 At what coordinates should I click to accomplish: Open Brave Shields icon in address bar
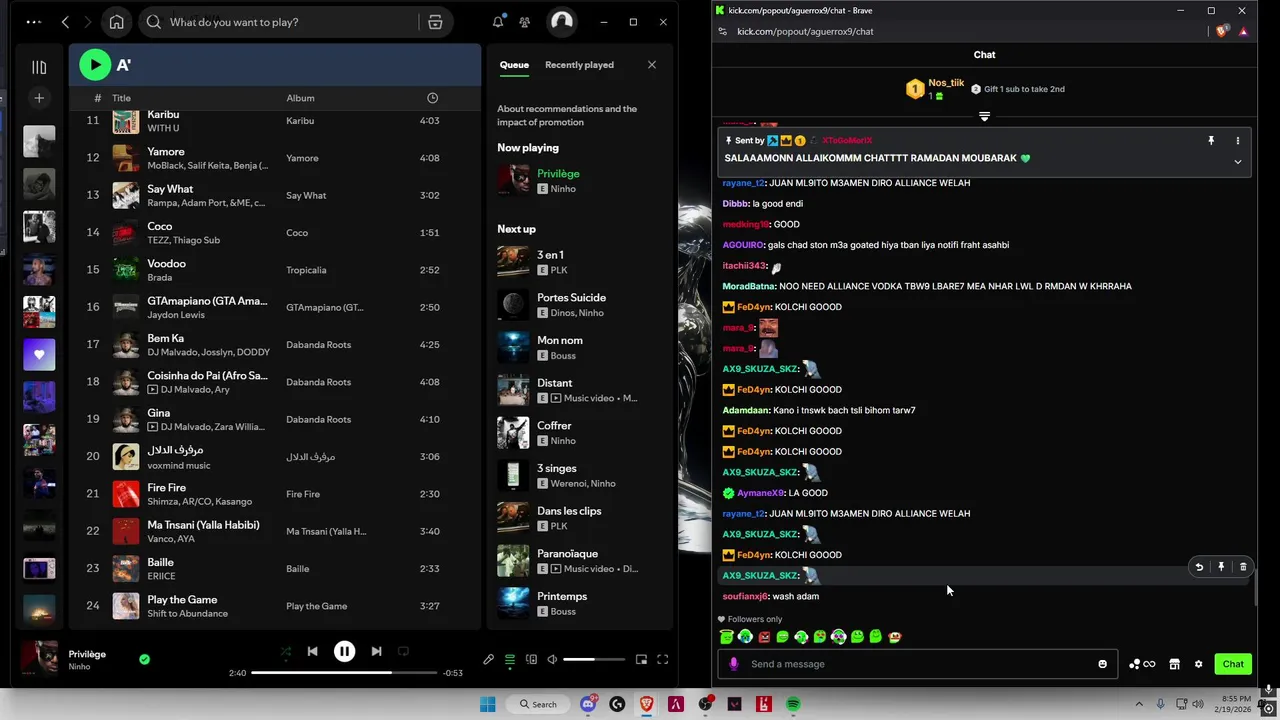(x=1222, y=31)
